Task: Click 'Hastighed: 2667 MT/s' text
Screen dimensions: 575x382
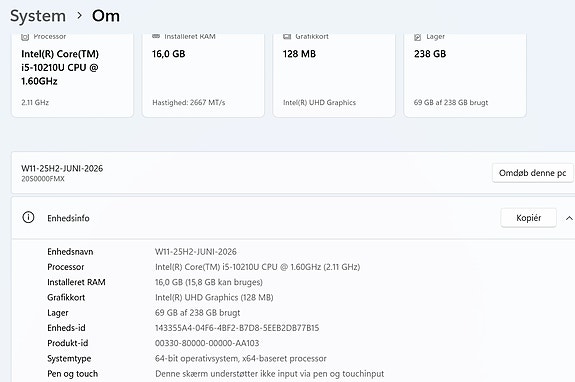Action: pos(188,103)
